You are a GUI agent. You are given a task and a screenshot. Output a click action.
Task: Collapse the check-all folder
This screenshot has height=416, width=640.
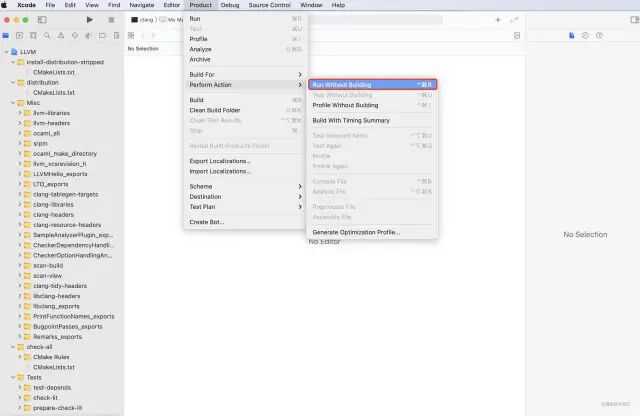(x=13, y=347)
